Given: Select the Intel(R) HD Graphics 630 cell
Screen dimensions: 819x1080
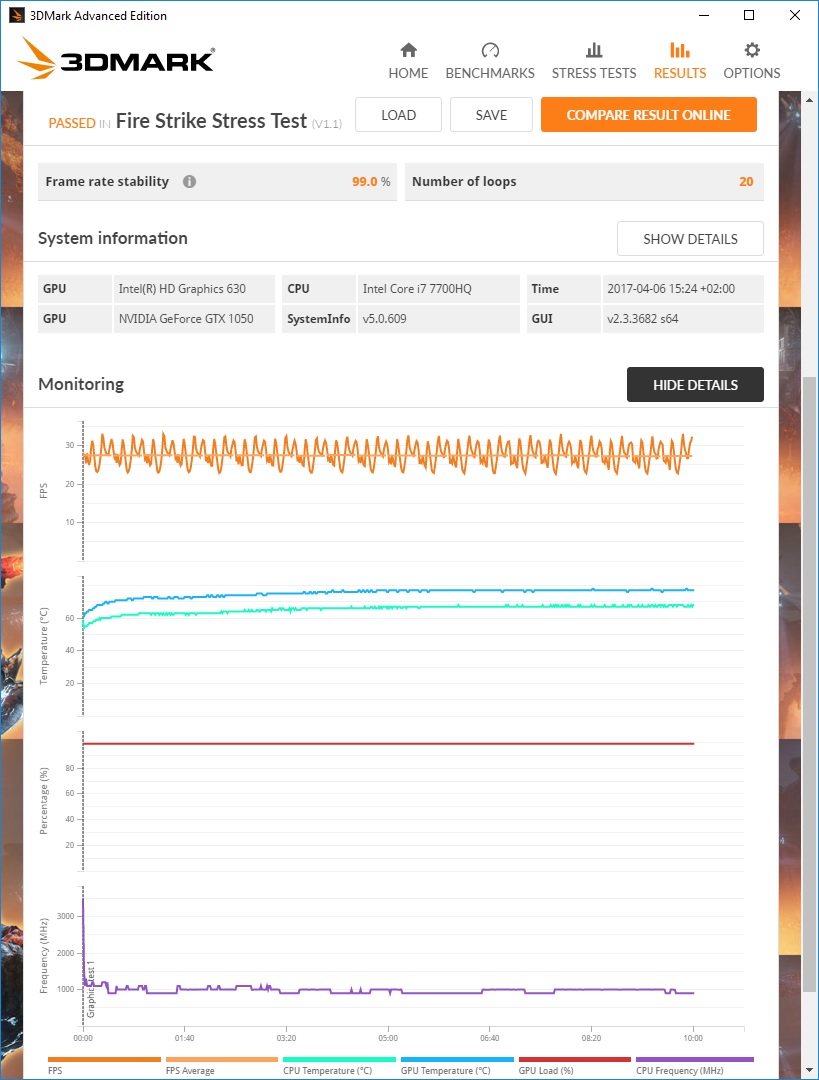Looking at the screenshot, I should (194, 289).
